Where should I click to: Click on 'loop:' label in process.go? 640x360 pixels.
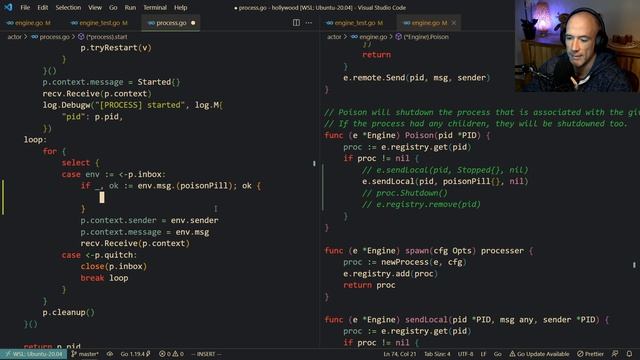[35, 140]
